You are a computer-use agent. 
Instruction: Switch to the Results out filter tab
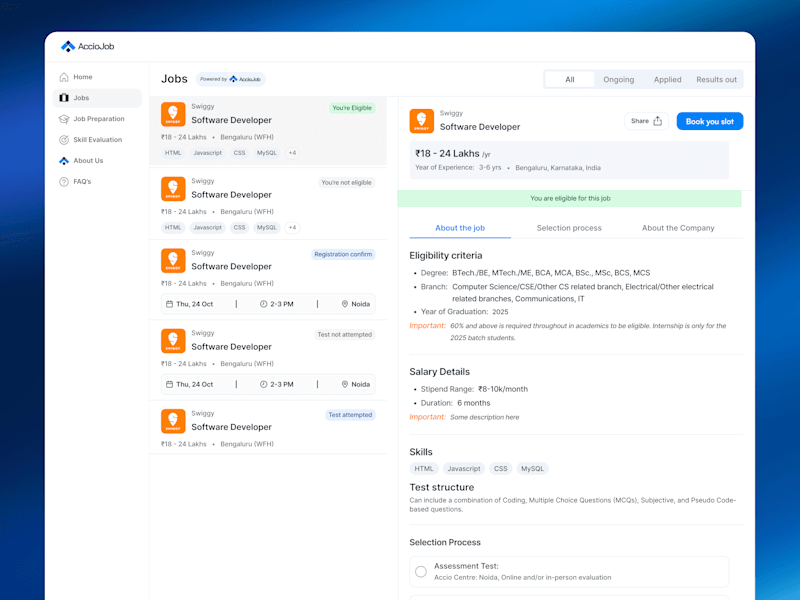pyautogui.click(x=716, y=80)
